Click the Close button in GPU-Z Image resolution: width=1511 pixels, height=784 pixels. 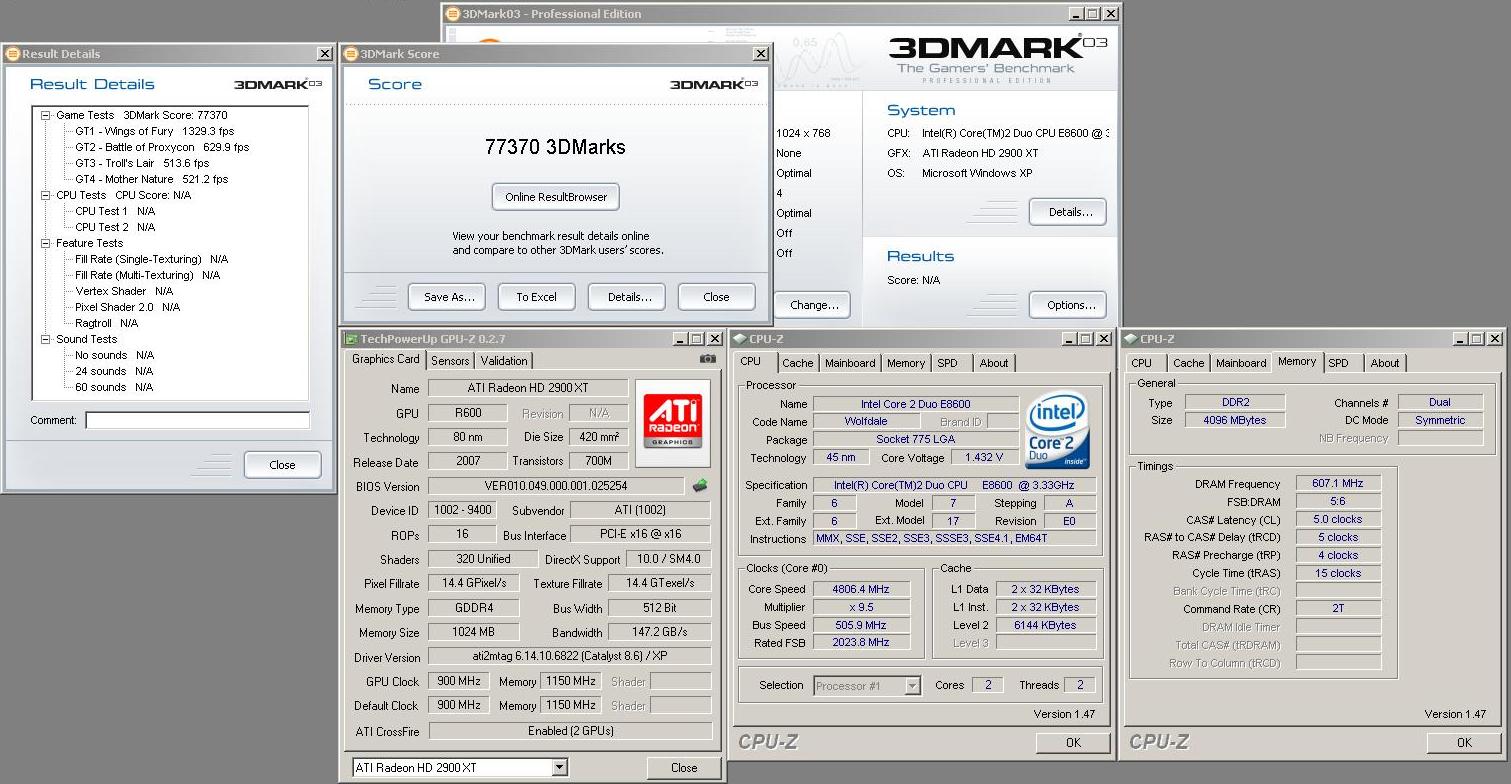684,768
